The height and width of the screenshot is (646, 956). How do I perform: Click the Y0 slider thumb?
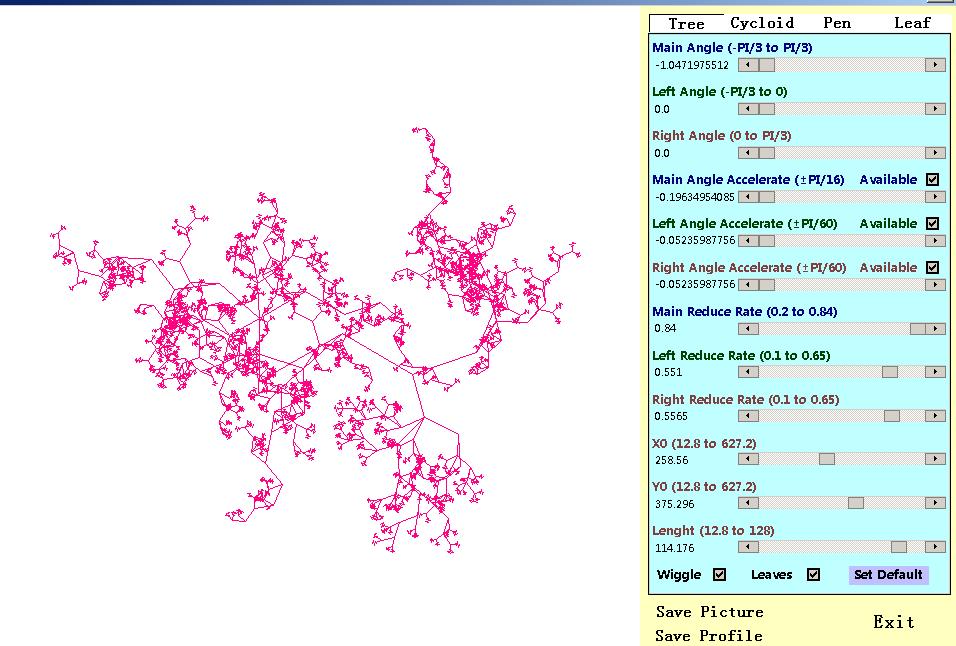tap(856, 503)
